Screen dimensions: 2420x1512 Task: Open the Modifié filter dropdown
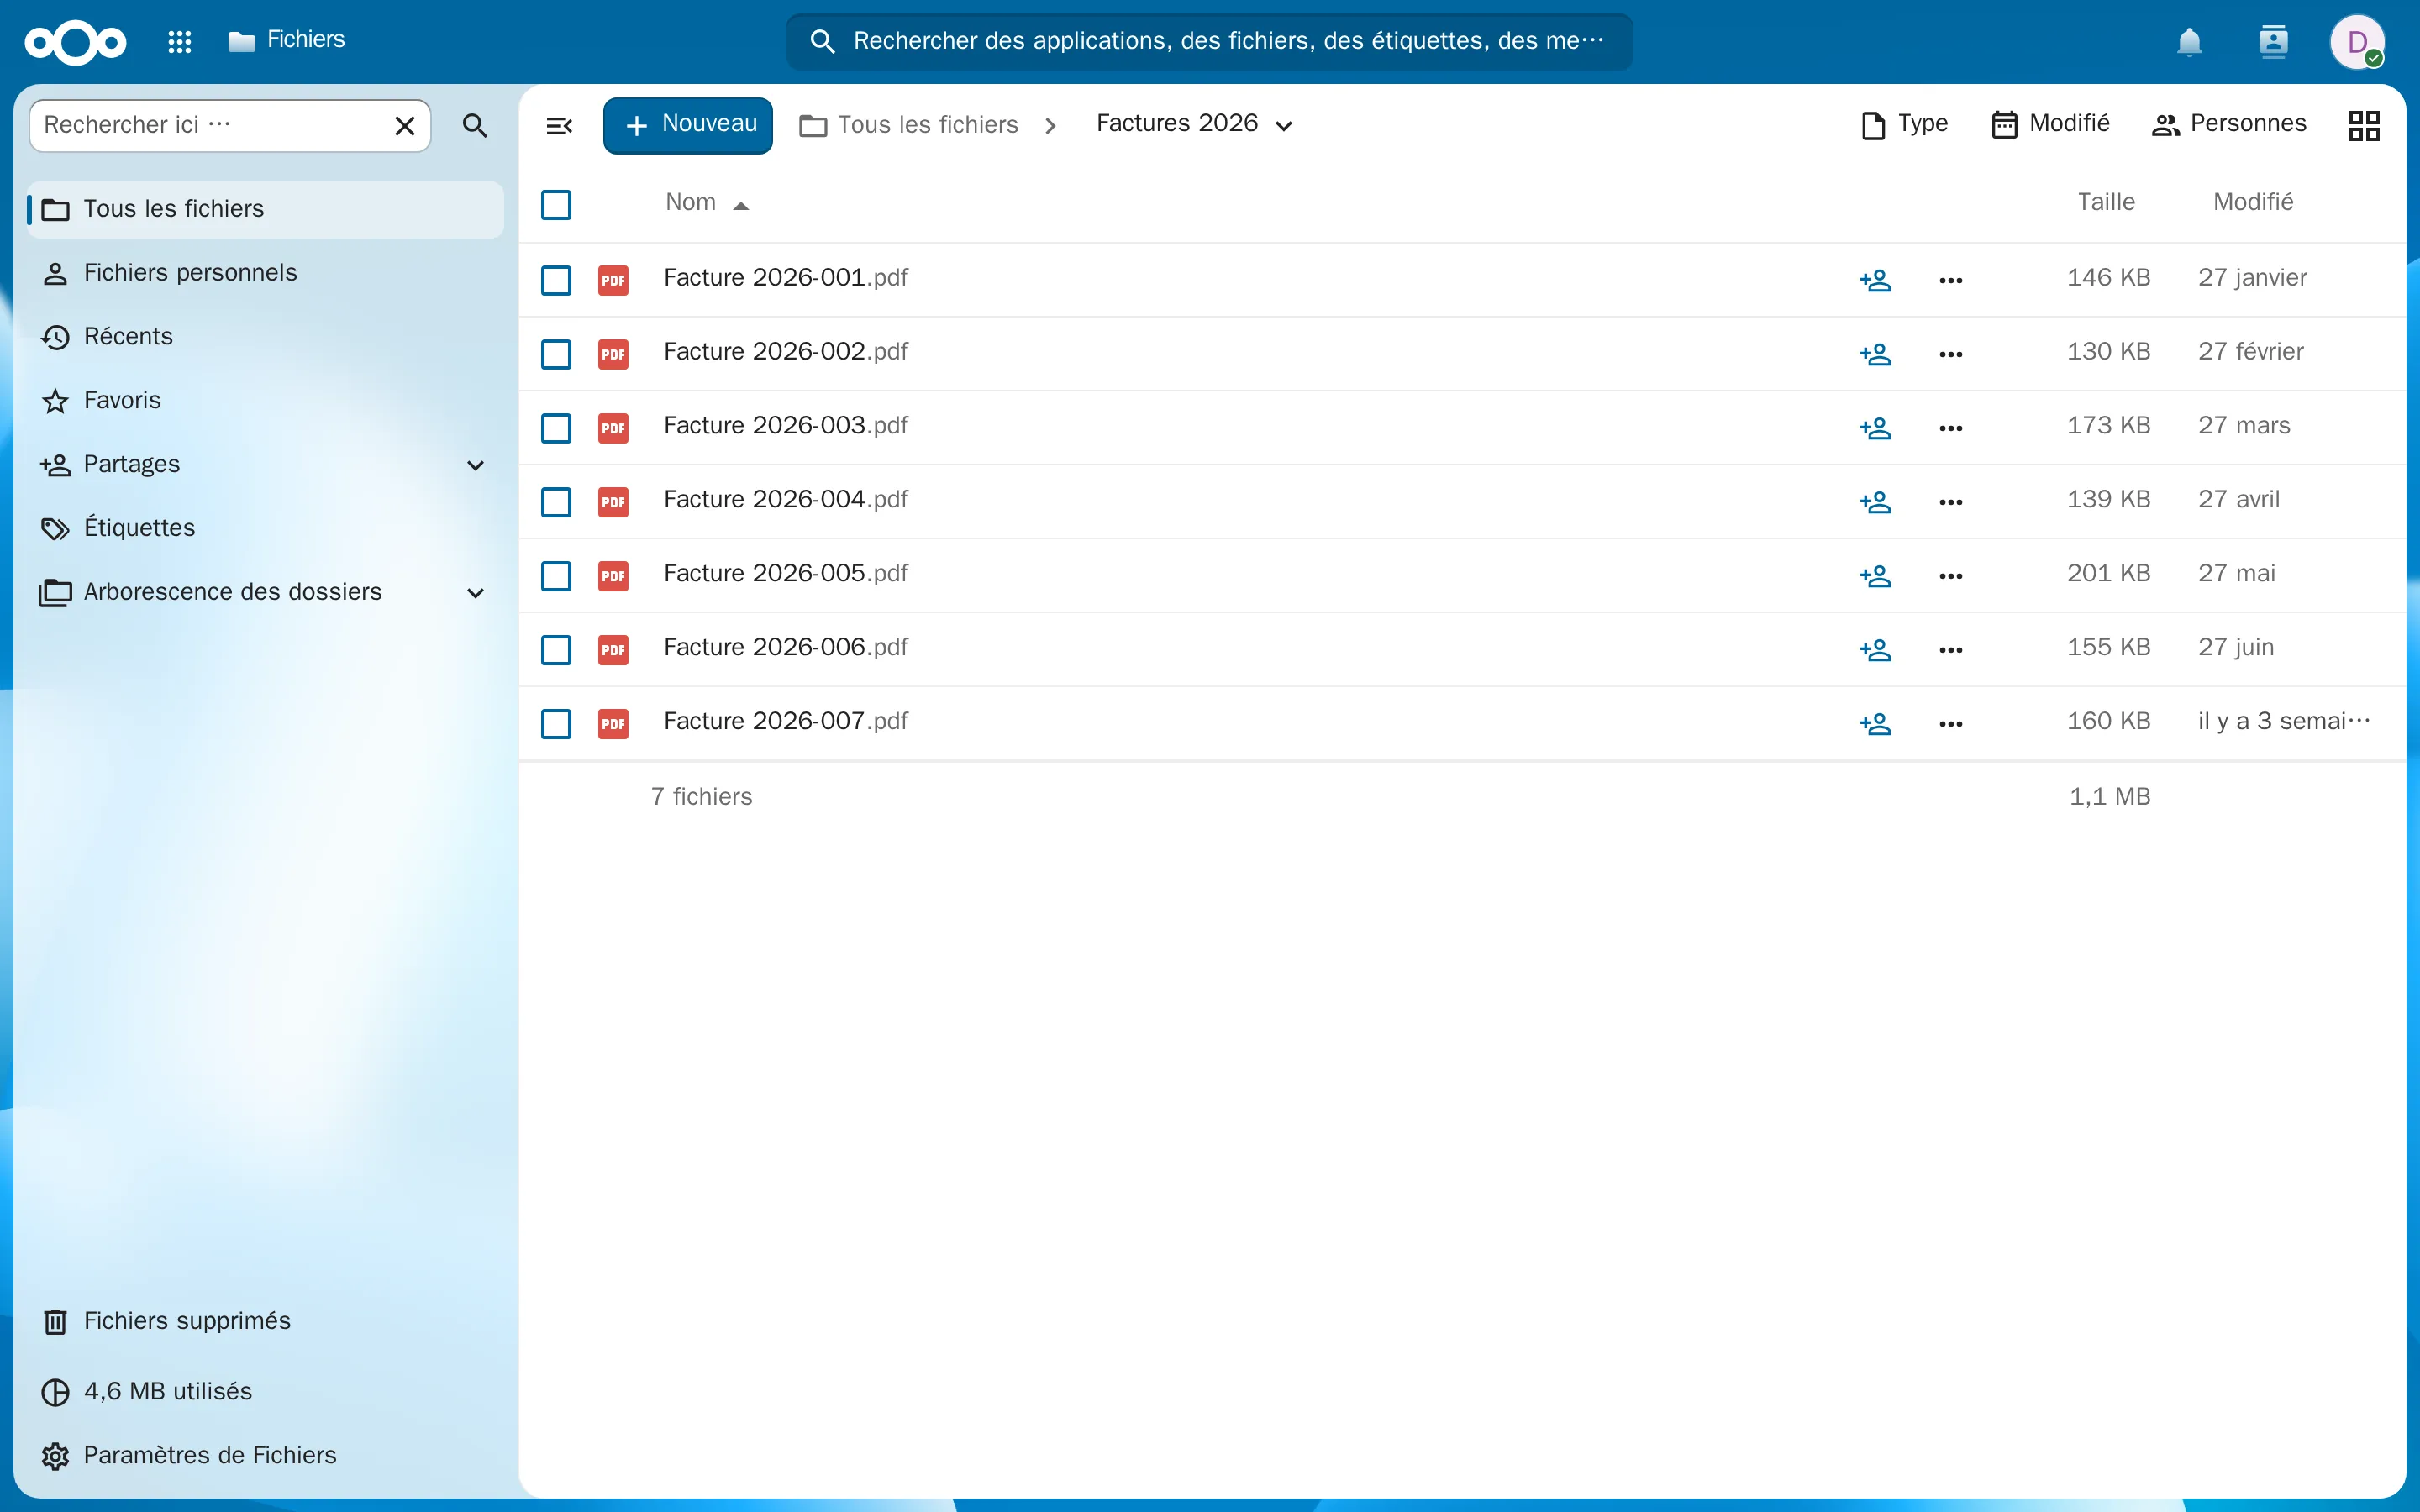pyautogui.click(x=2050, y=124)
